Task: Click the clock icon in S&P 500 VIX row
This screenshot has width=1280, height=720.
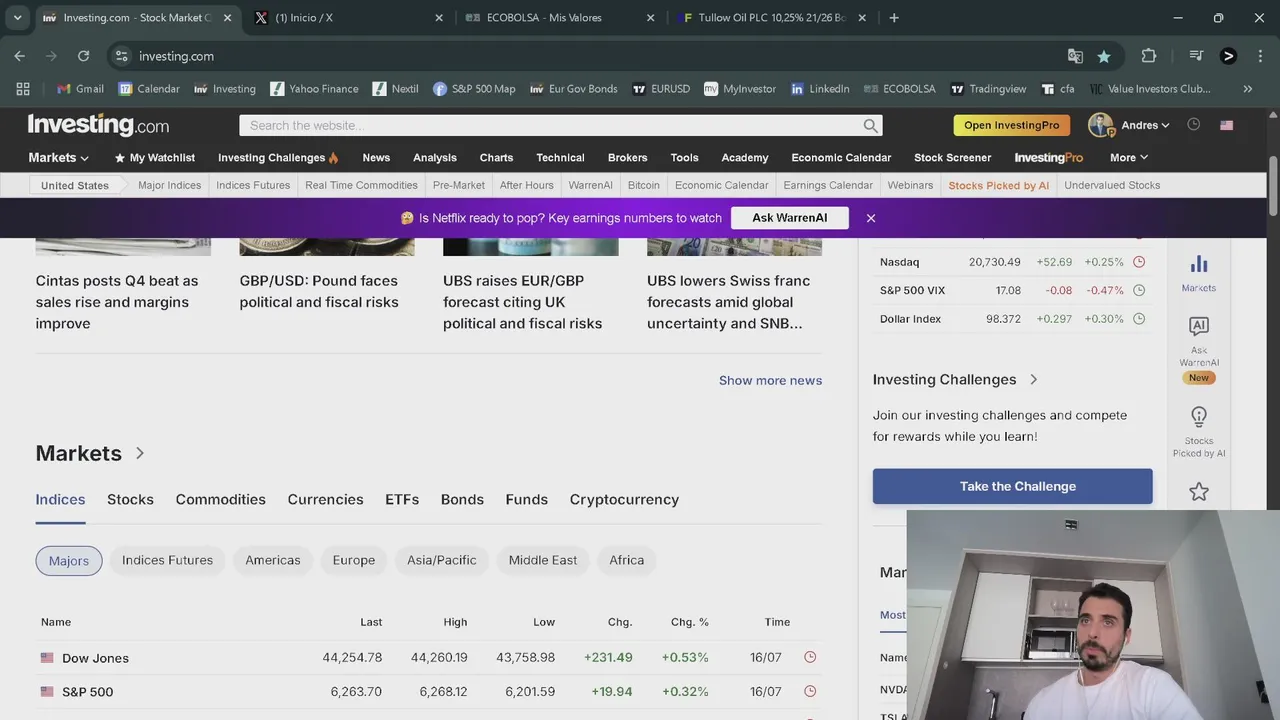Action: click(x=1139, y=290)
